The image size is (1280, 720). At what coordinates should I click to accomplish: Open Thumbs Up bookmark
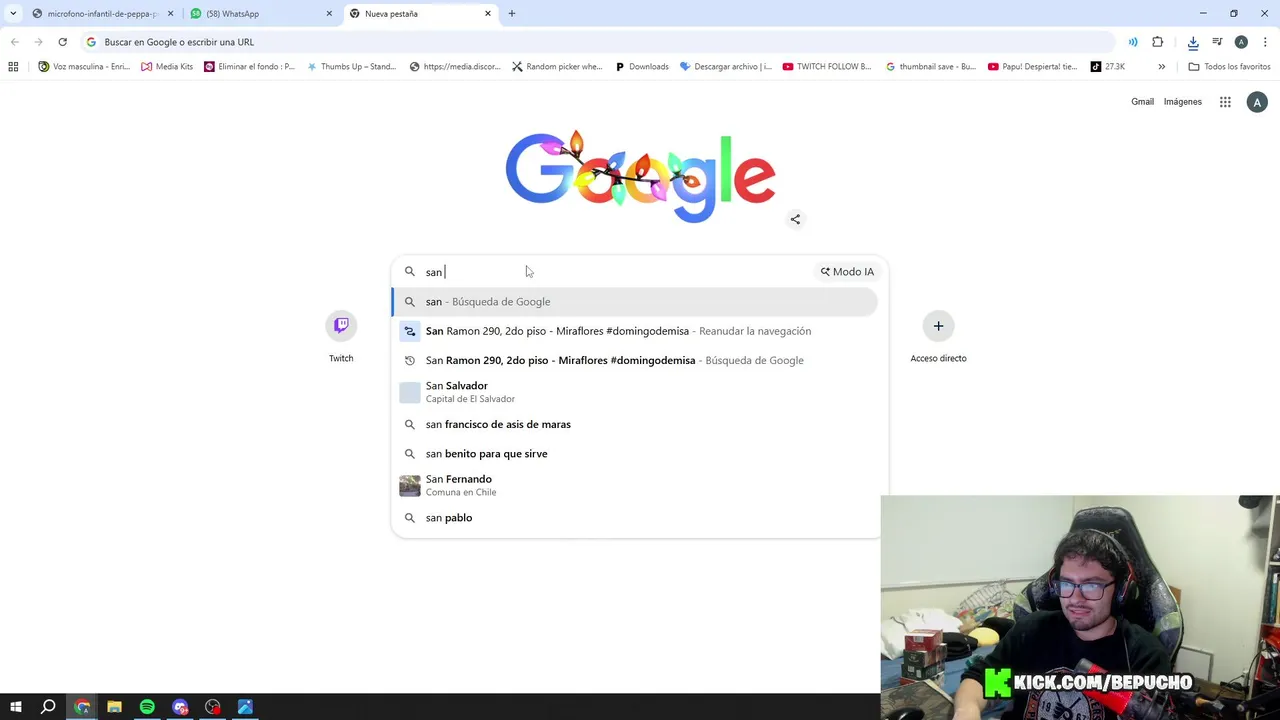pyautogui.click(x=352, y=67)
